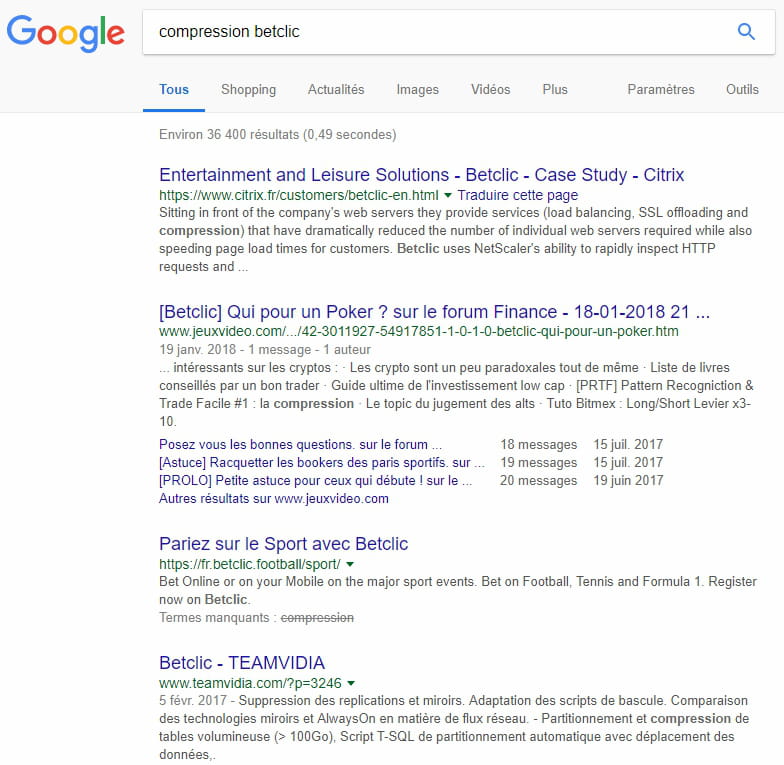The width and height of the screenshot is (784, 765).
Task: Click 'Autres résultats sur www.jeuxvideo.com'
Action: point(274,498)
